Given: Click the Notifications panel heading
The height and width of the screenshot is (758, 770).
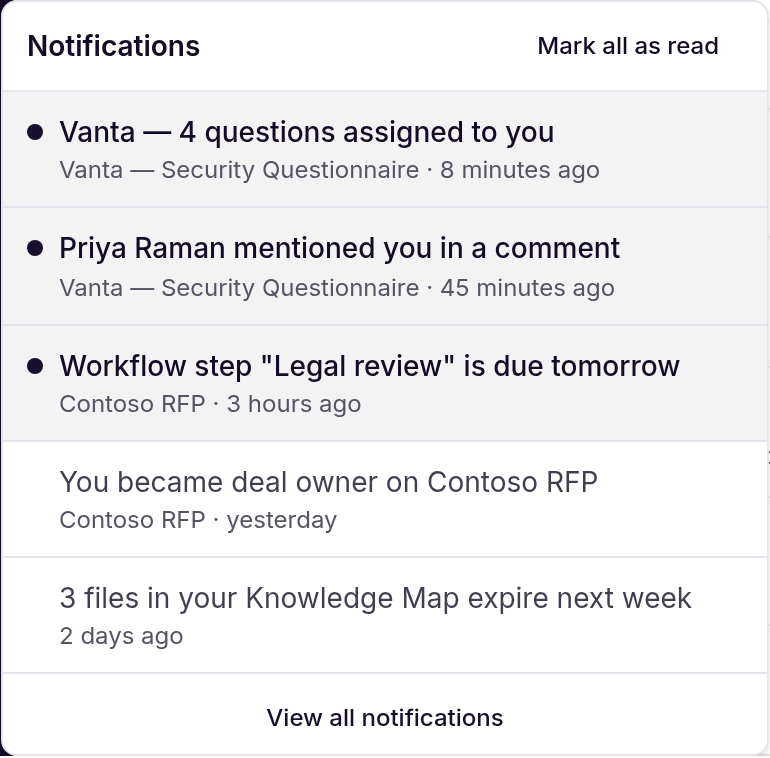Looking at the screenshot, I should click(113, 46).
